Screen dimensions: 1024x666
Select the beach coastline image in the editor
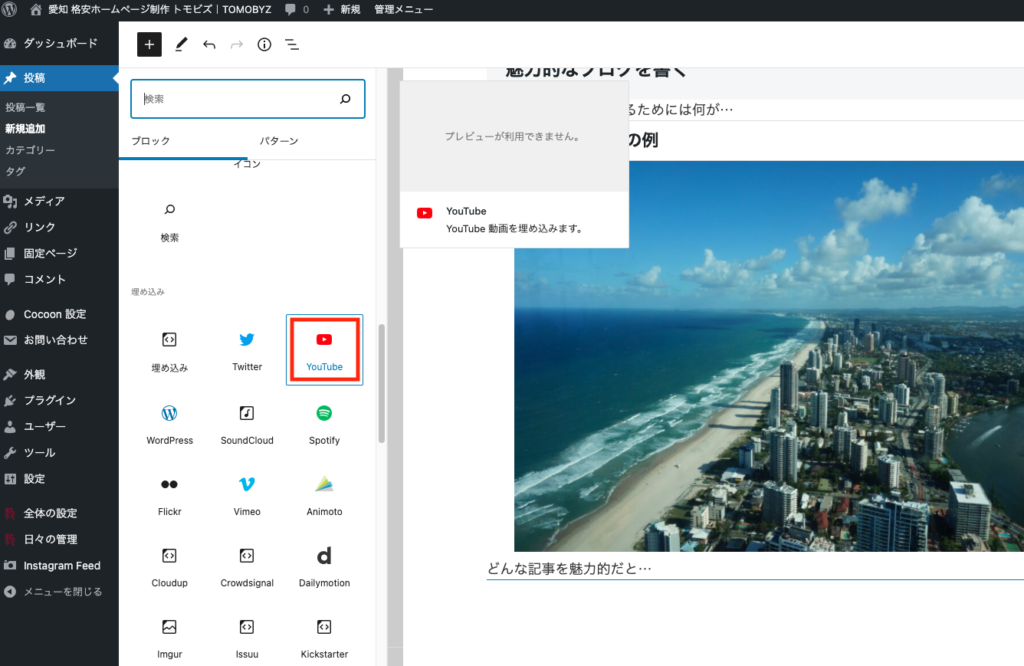(768, 400)
